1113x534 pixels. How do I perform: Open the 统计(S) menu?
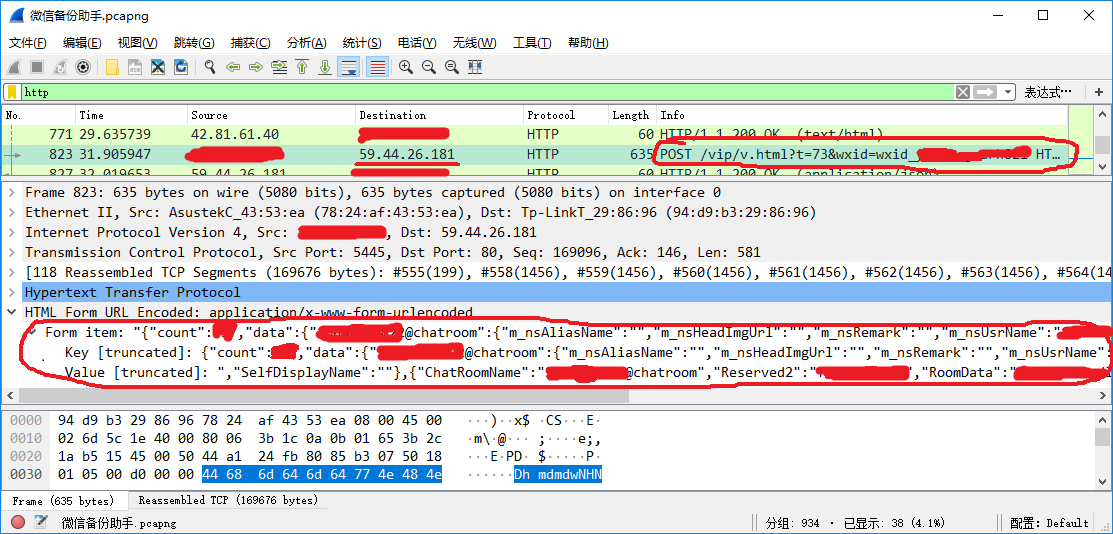362,43
